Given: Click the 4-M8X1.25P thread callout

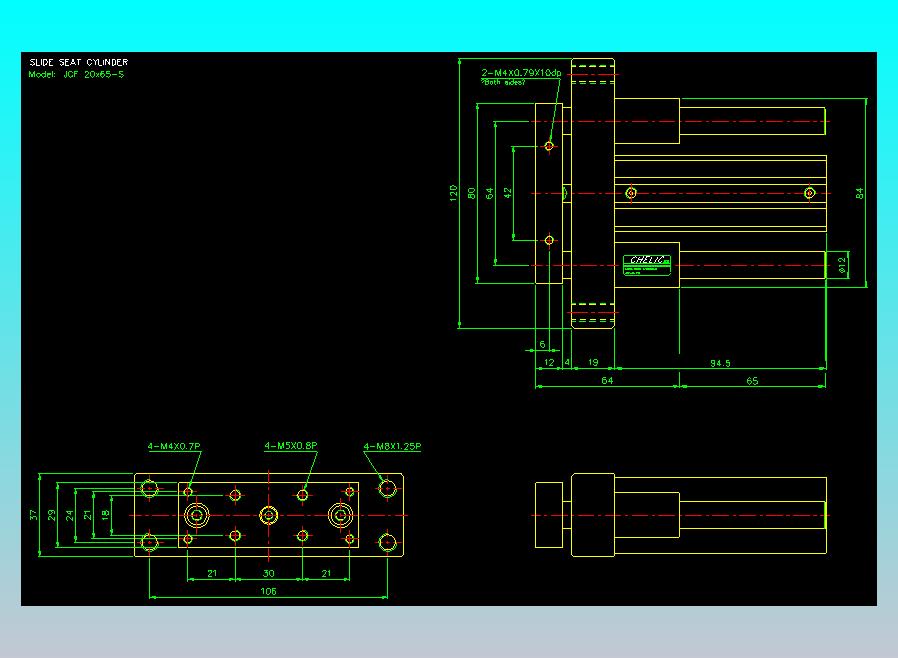Looking at the screenshot, I should (392, 446).
